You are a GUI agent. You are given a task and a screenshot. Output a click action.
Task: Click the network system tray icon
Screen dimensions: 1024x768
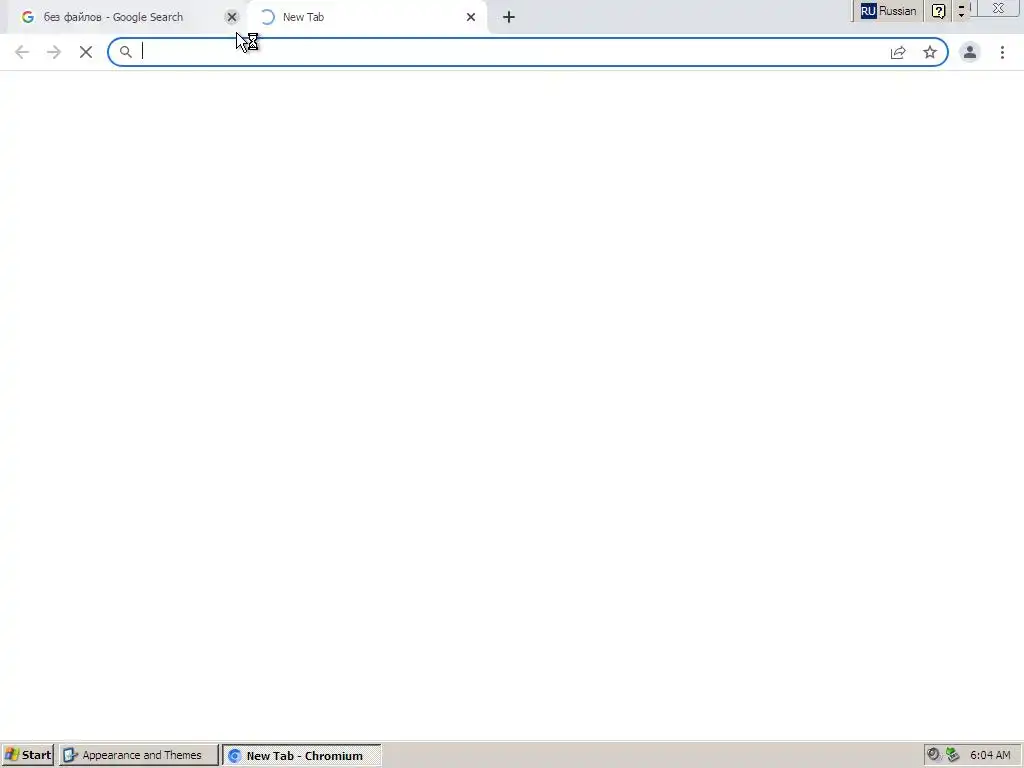(x=953, y=754)
